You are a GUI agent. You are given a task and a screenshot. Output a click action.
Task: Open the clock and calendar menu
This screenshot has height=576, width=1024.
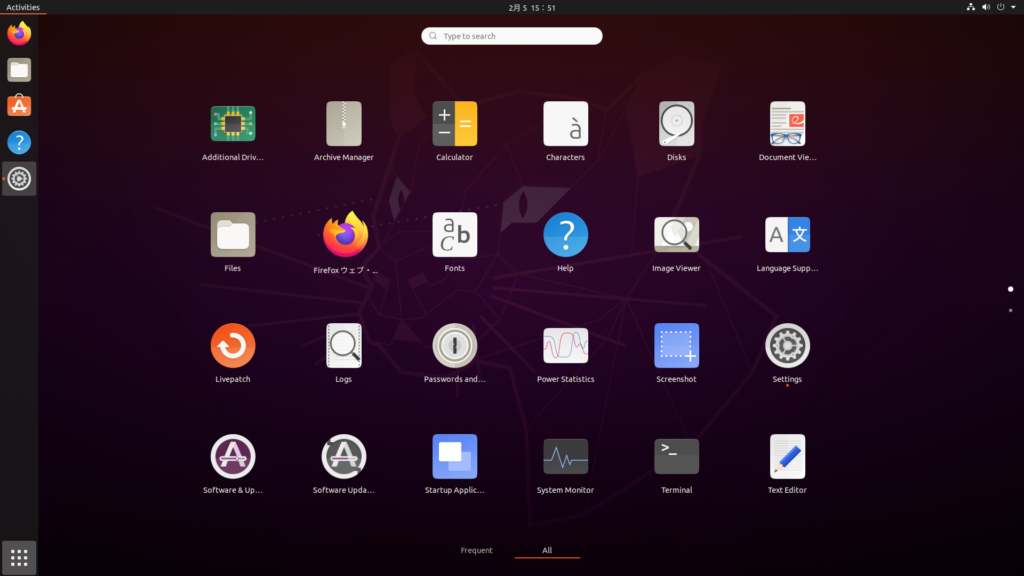click(532, 7)
